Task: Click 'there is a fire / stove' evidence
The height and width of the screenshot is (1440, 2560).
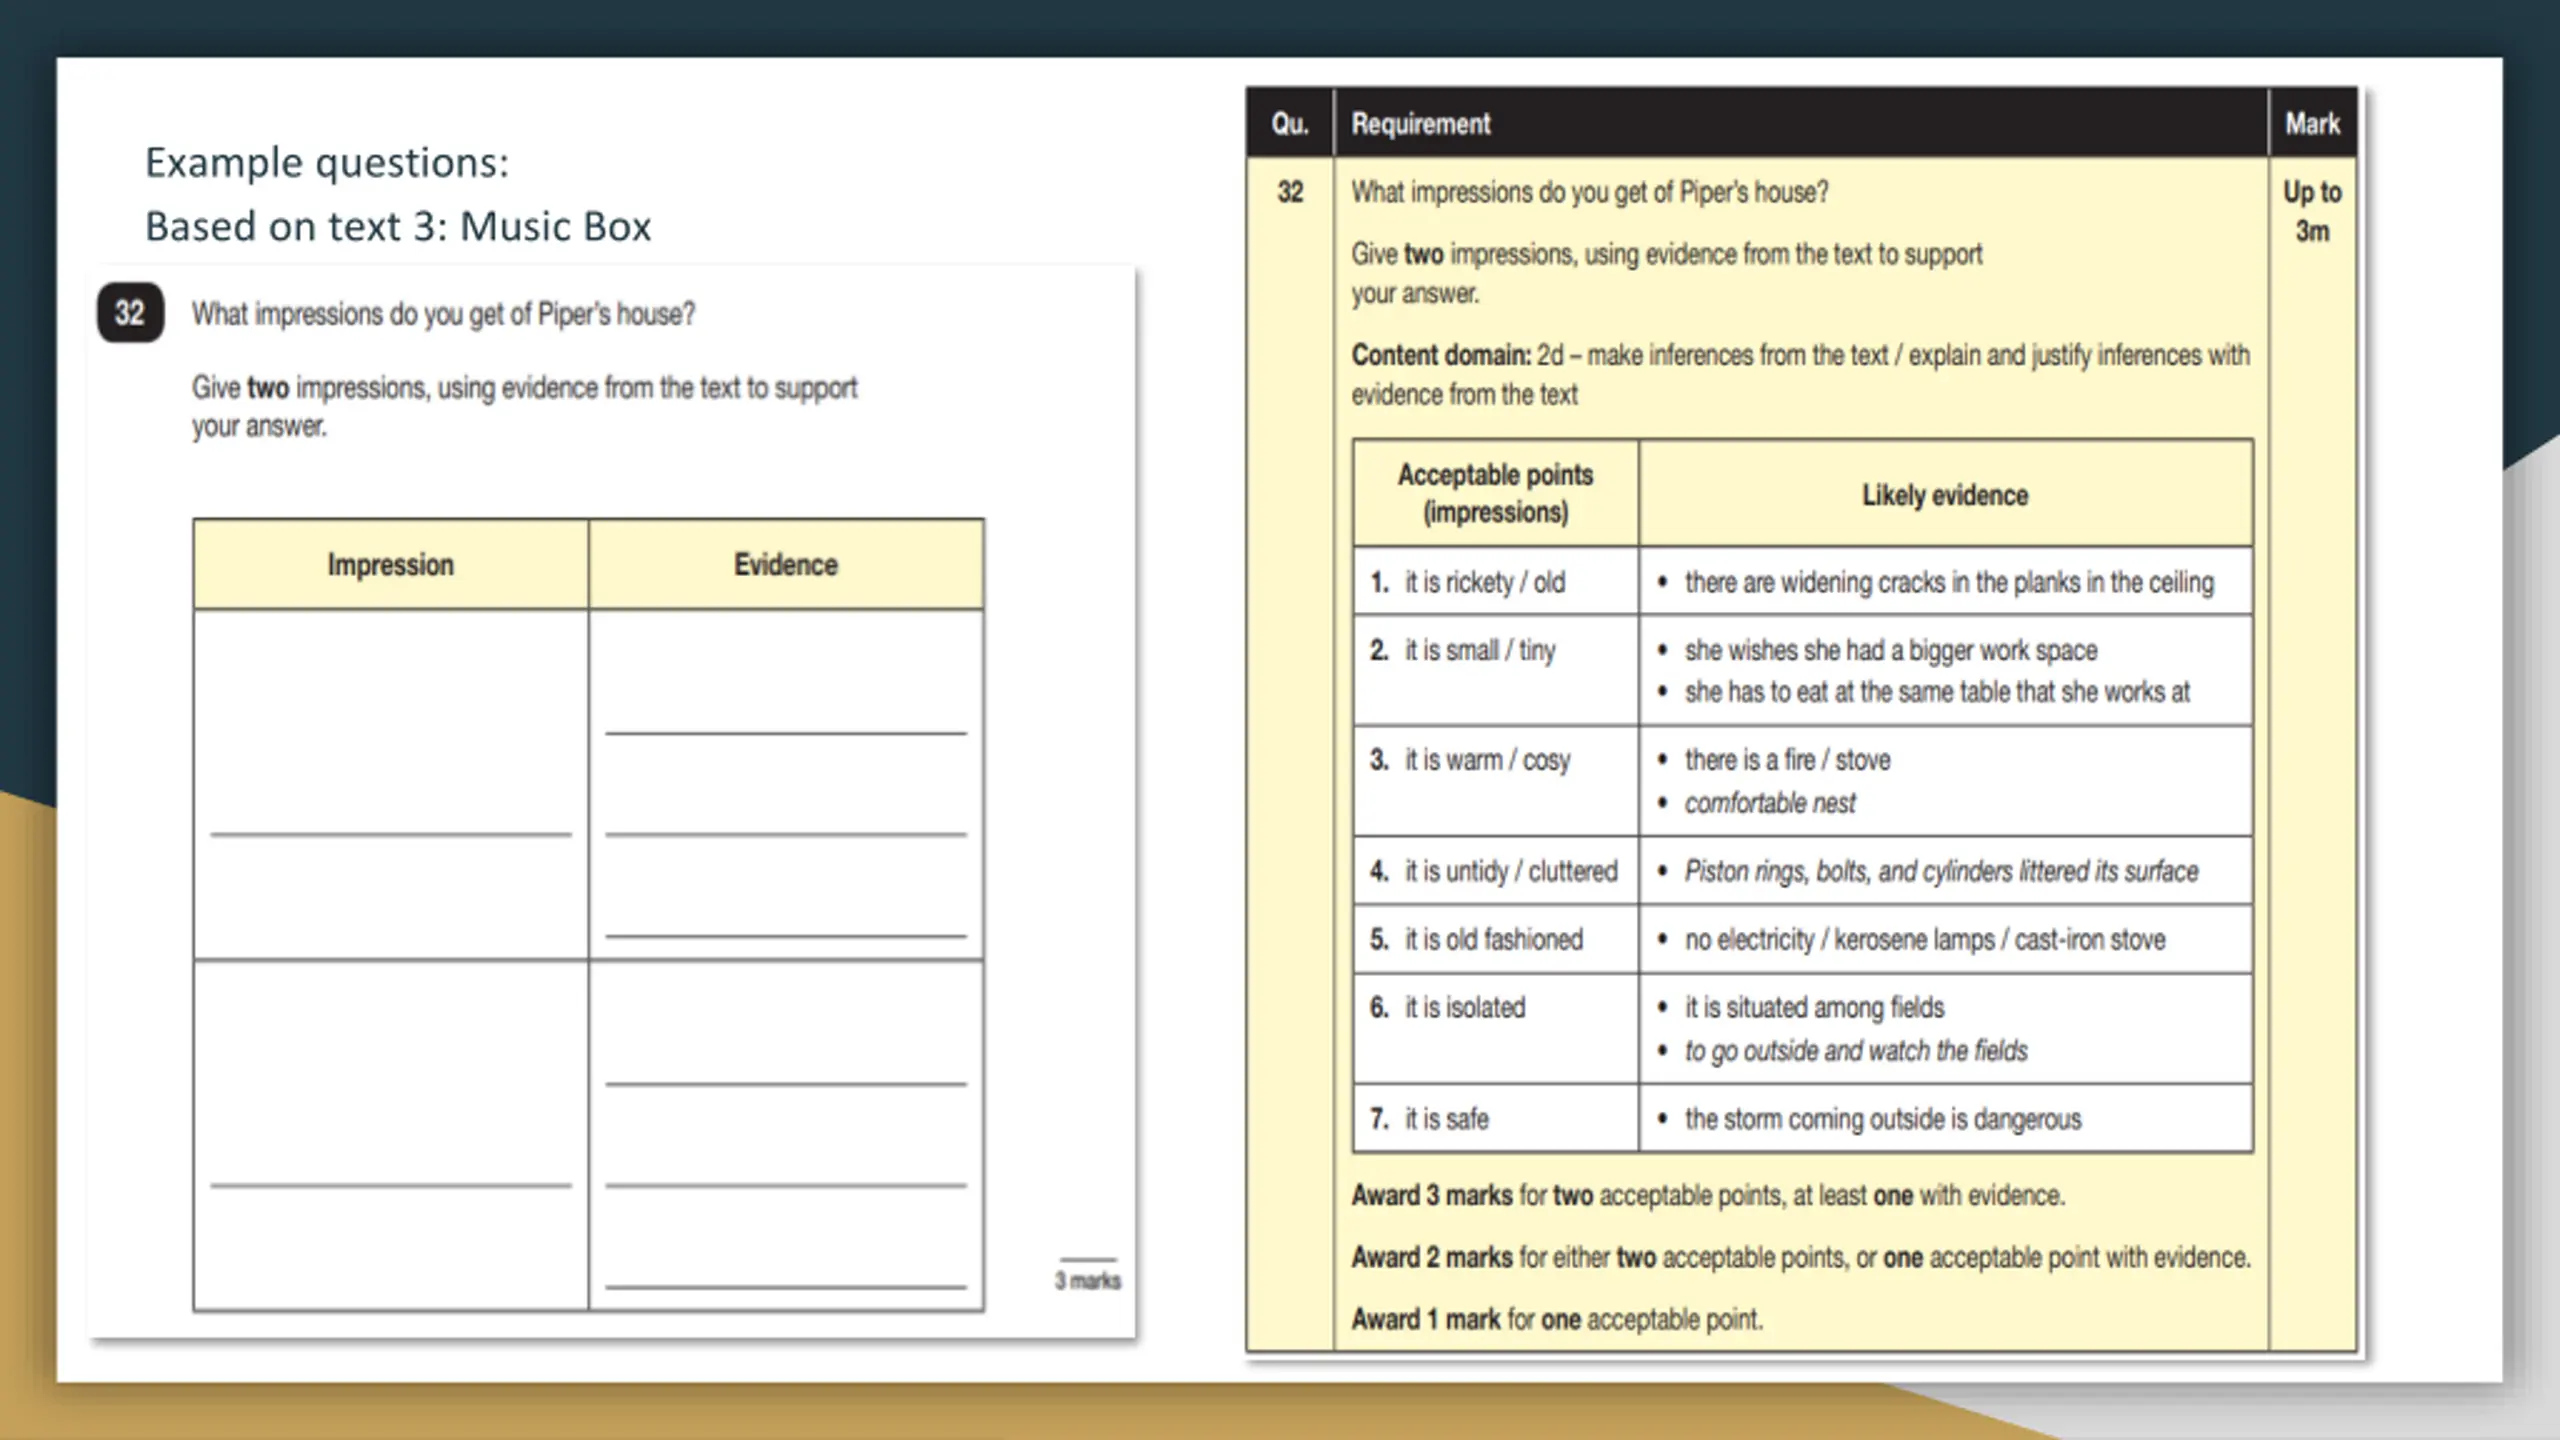Action: click(1787, 761)
